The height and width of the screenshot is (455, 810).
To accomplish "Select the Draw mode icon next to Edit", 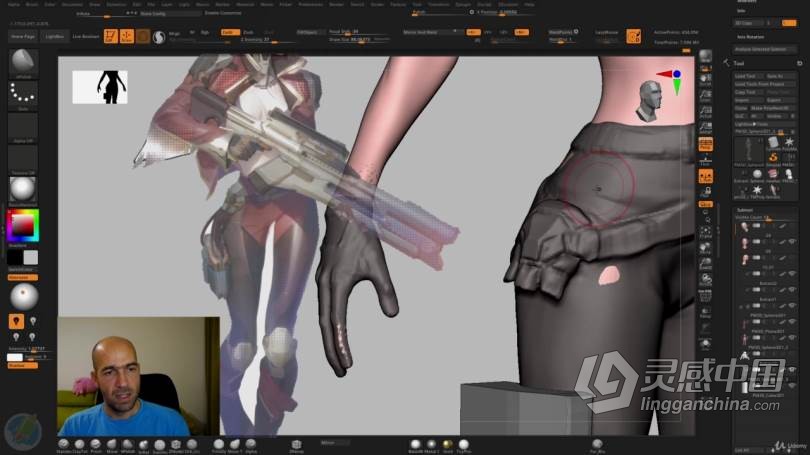I will (x=127, y=36).
